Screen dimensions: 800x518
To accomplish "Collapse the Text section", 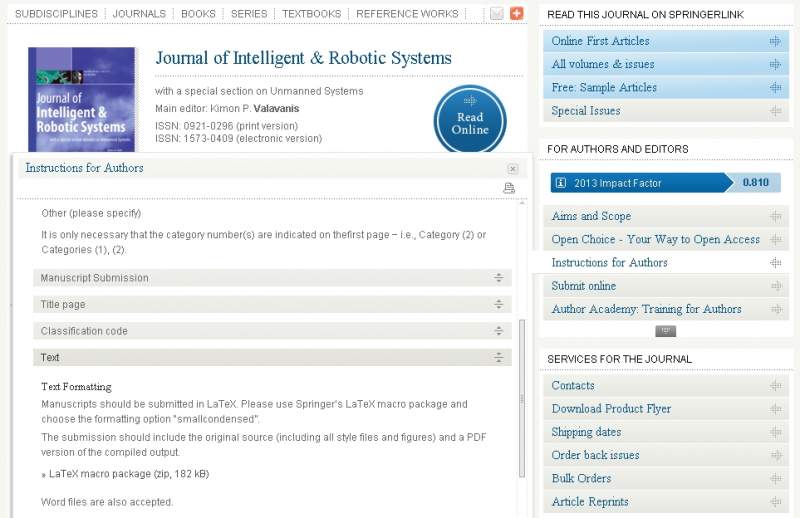I will (272, 357).
